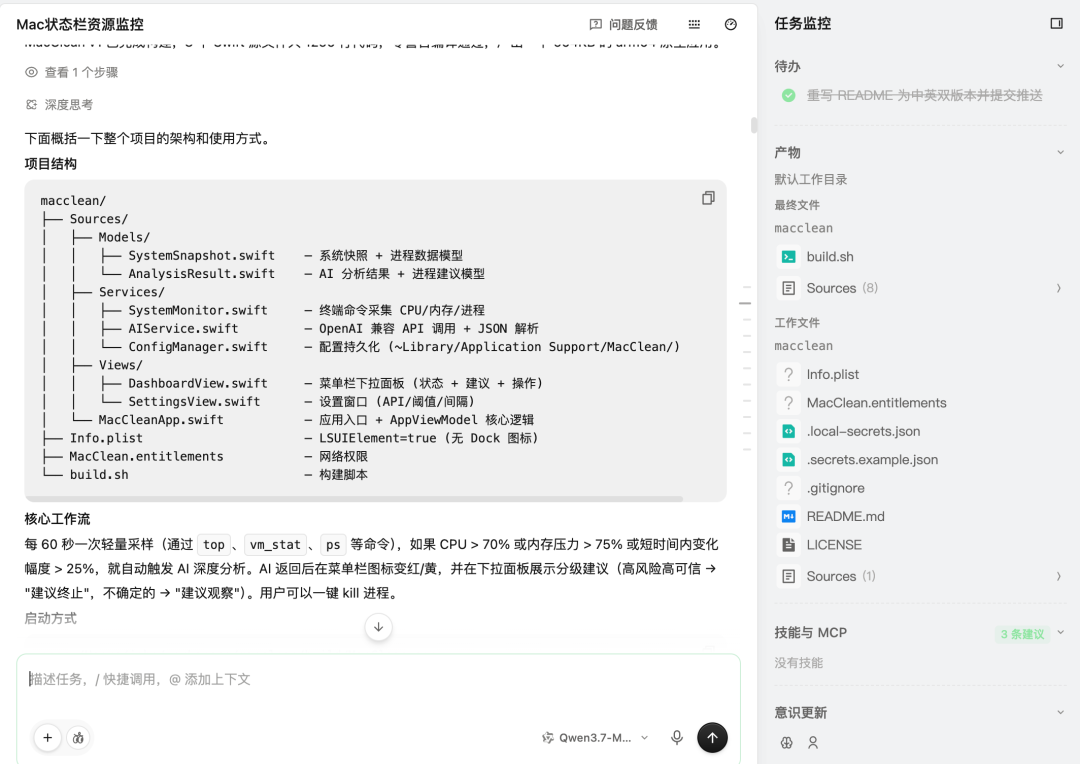Image resolution: width=1080 pixels, height=764 pixels.
Task: Open .secrets.example.json file
Action: point(872,460)
